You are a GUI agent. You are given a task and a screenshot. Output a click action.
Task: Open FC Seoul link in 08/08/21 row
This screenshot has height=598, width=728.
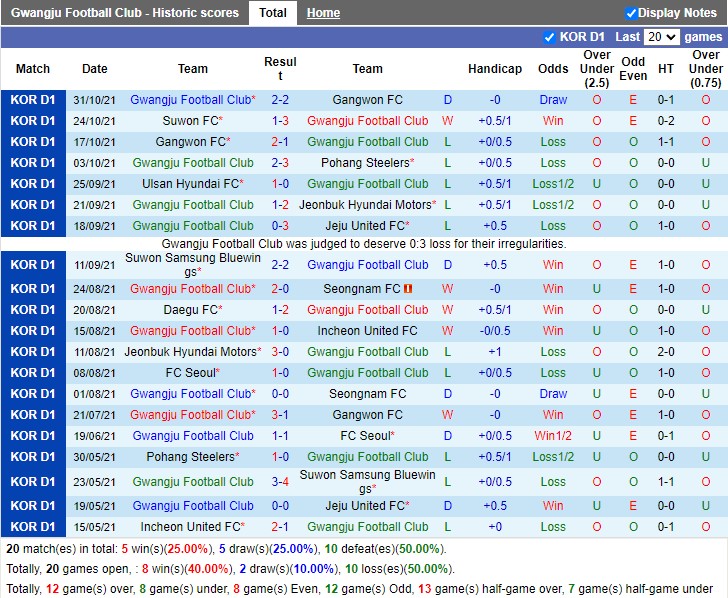click(191, 373)
